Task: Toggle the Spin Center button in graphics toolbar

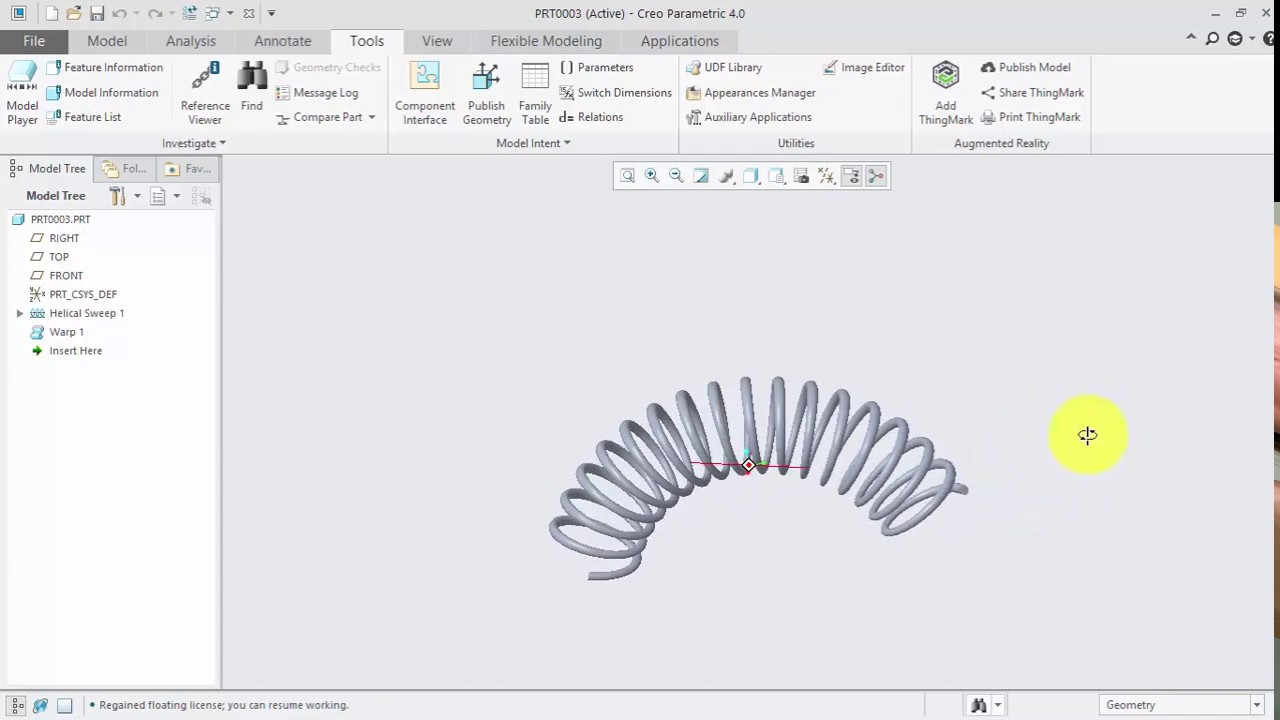Action: 876,176
